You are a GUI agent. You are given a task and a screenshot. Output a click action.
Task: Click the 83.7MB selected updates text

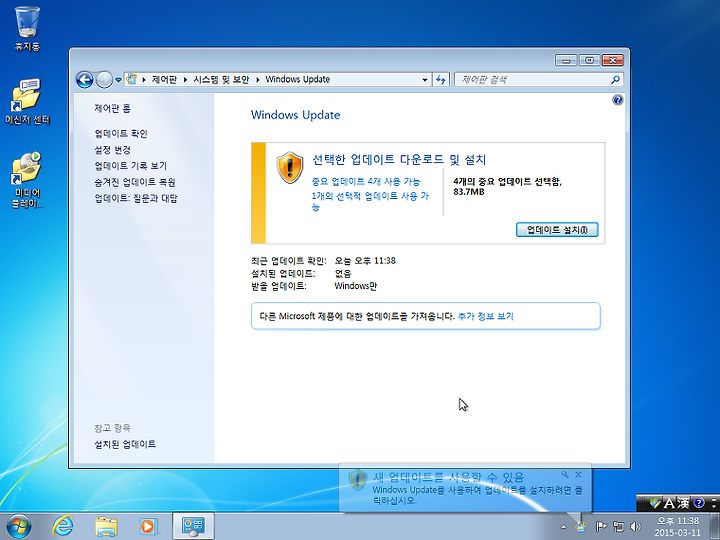coord(468,192)
